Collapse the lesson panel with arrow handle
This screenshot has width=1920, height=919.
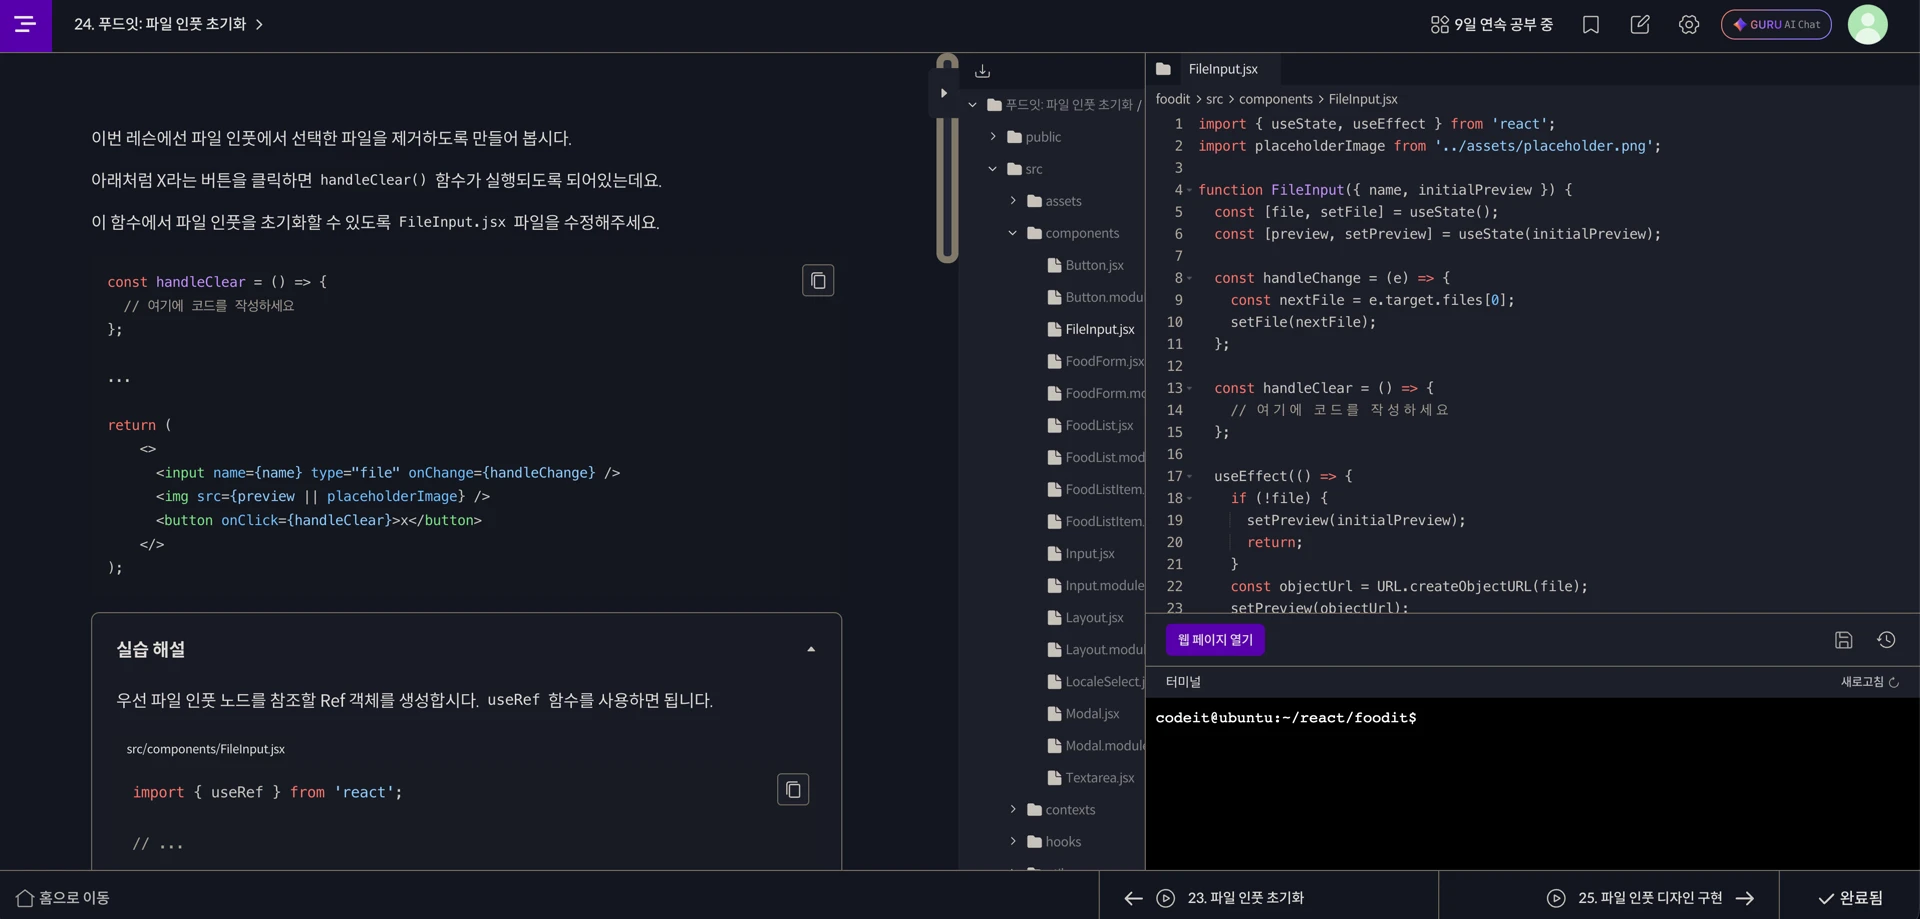point(944,93)
